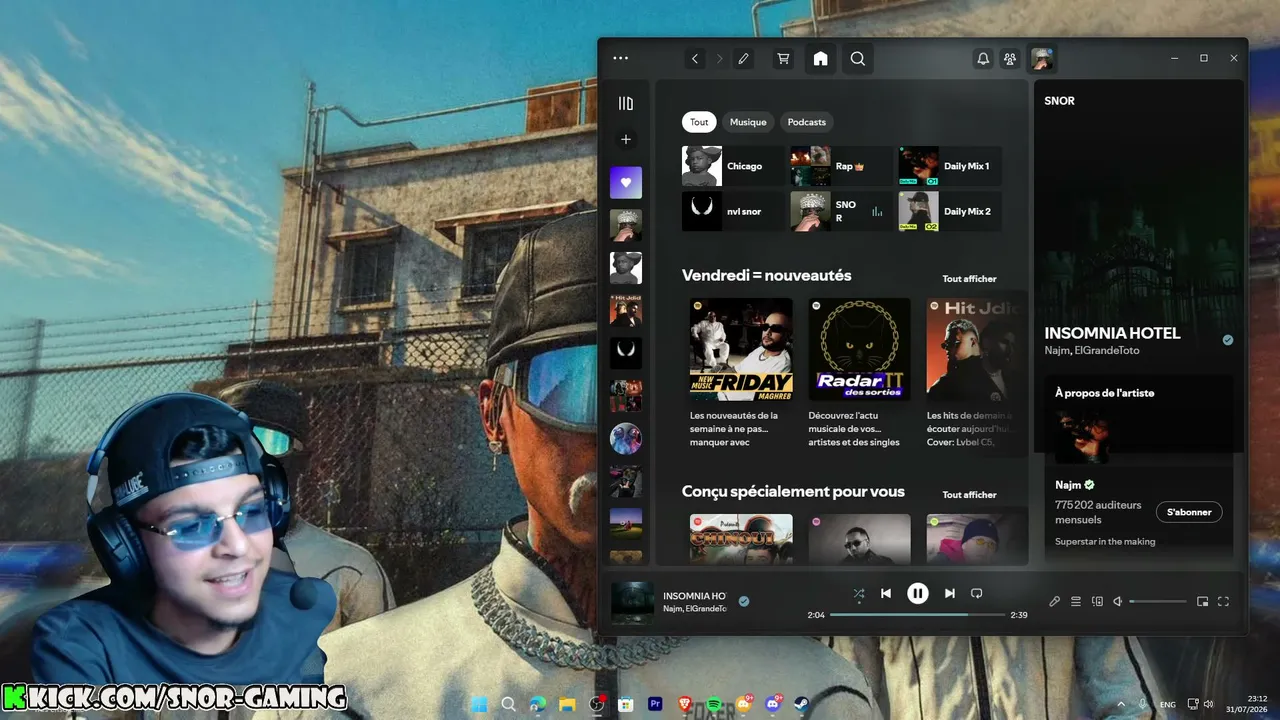Toggle saved checkmark beside INSOMNIA HOTEL title in side panel
The height and width of the screenshot is (720, 1280).
point(1228,340)
